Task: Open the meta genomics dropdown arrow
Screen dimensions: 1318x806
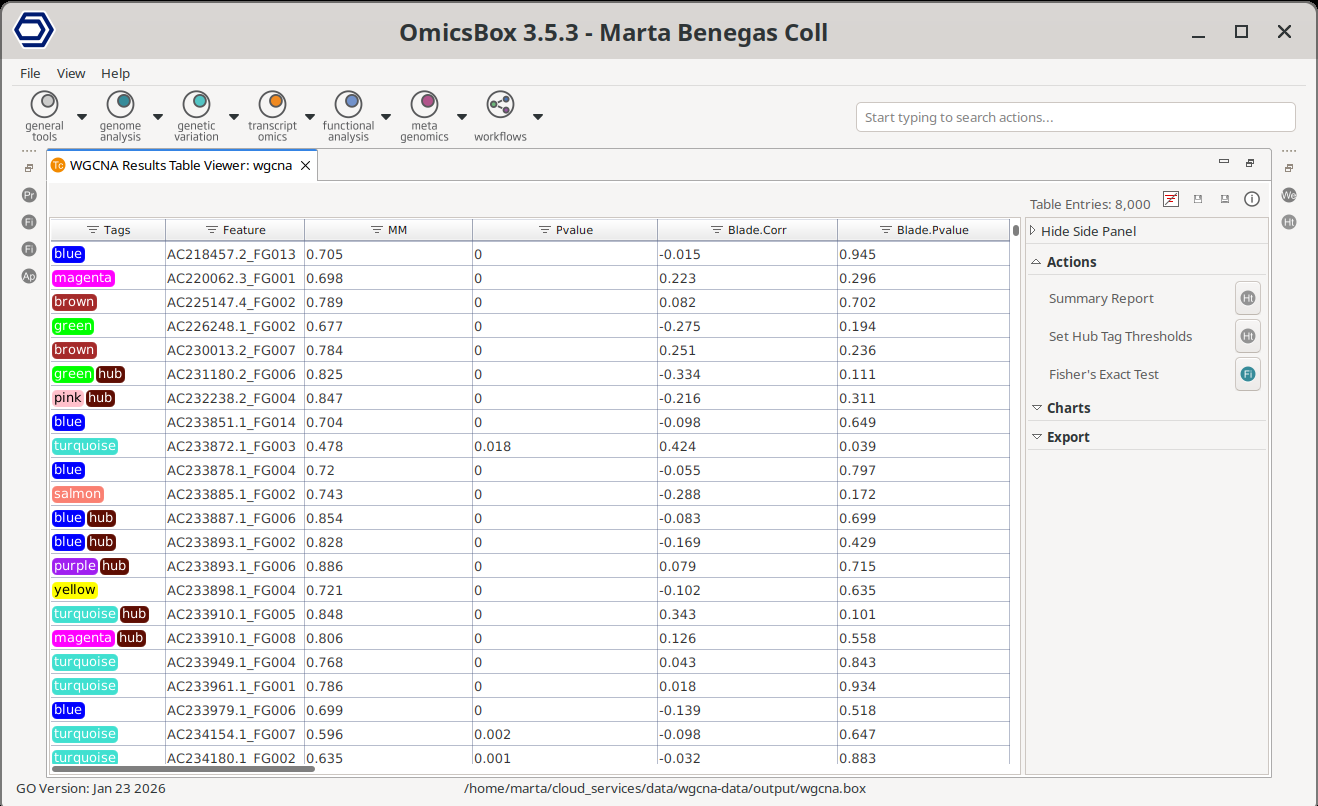Action: 462,117
